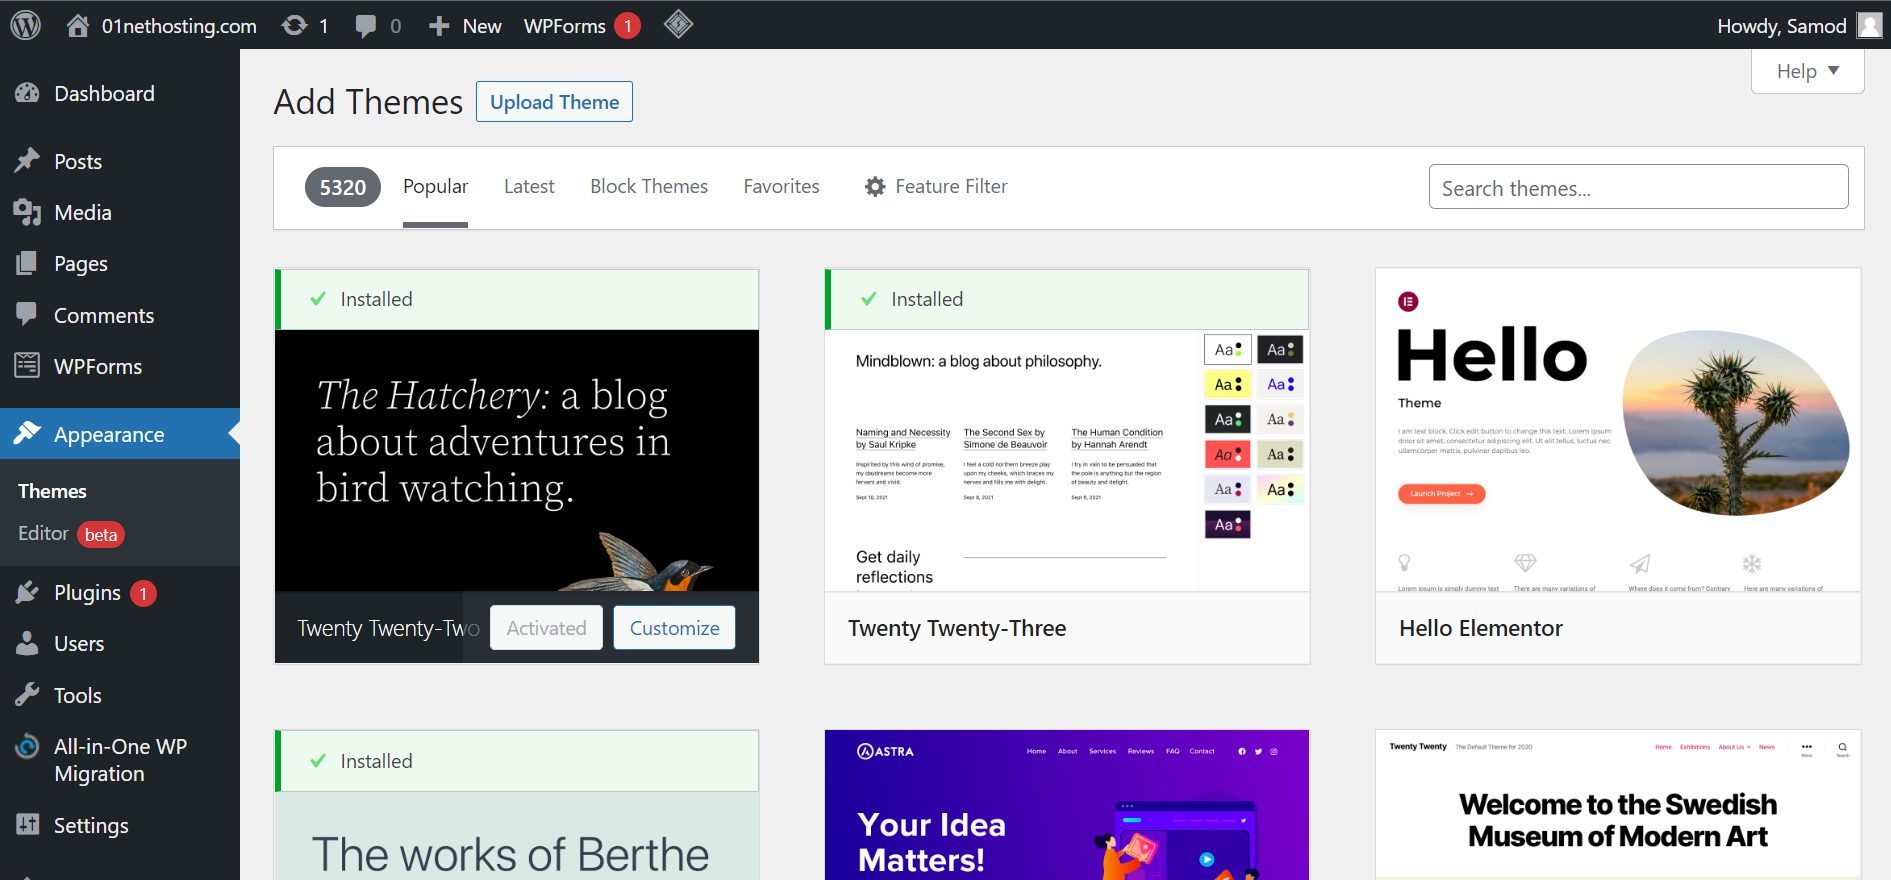The image size is (1891, 880).
Task: Click the Upload Theme button
Action: (554, 102)
